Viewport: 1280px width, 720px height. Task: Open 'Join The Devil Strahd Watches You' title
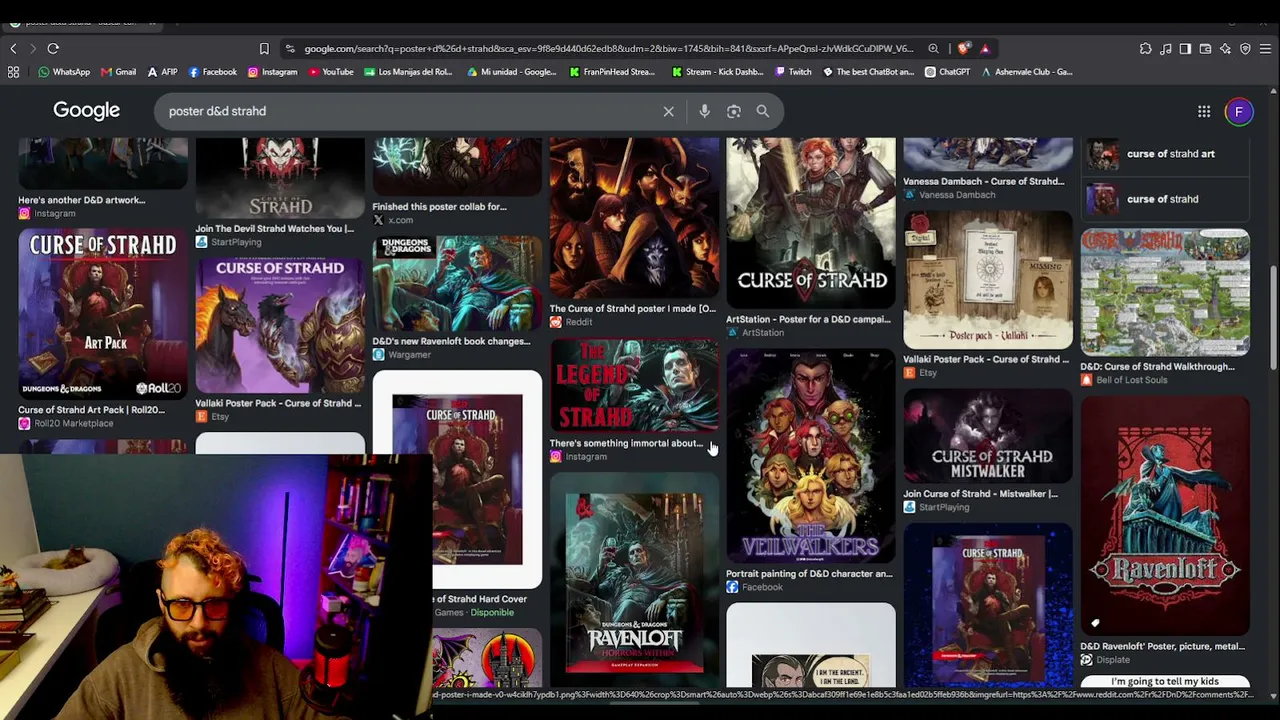(x=274, y=229)
